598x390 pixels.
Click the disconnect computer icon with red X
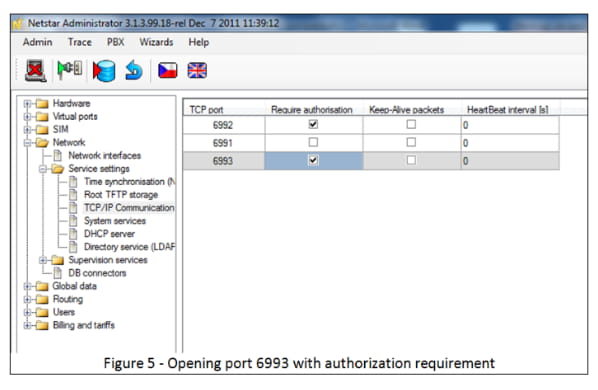tap(35, 71)
